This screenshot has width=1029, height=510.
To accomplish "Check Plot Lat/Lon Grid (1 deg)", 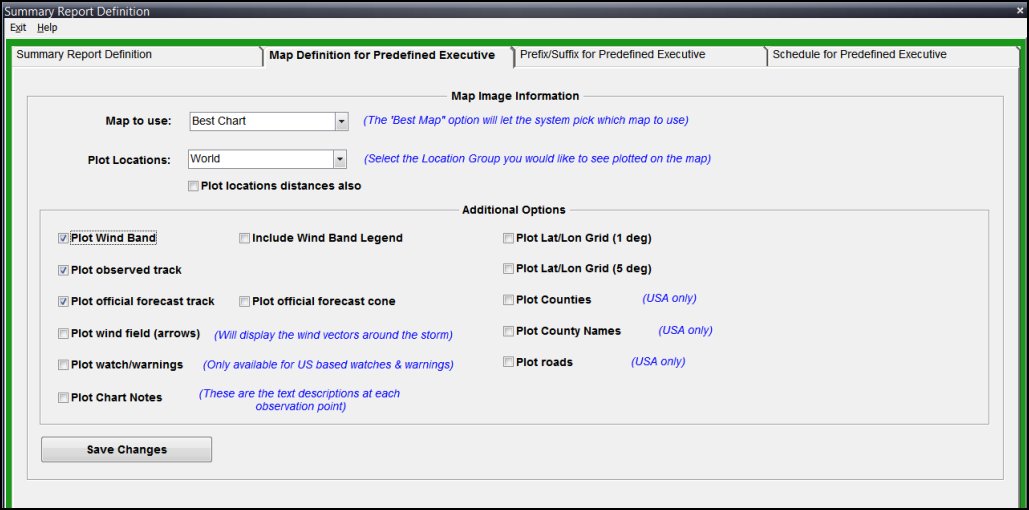I will 509,239.
